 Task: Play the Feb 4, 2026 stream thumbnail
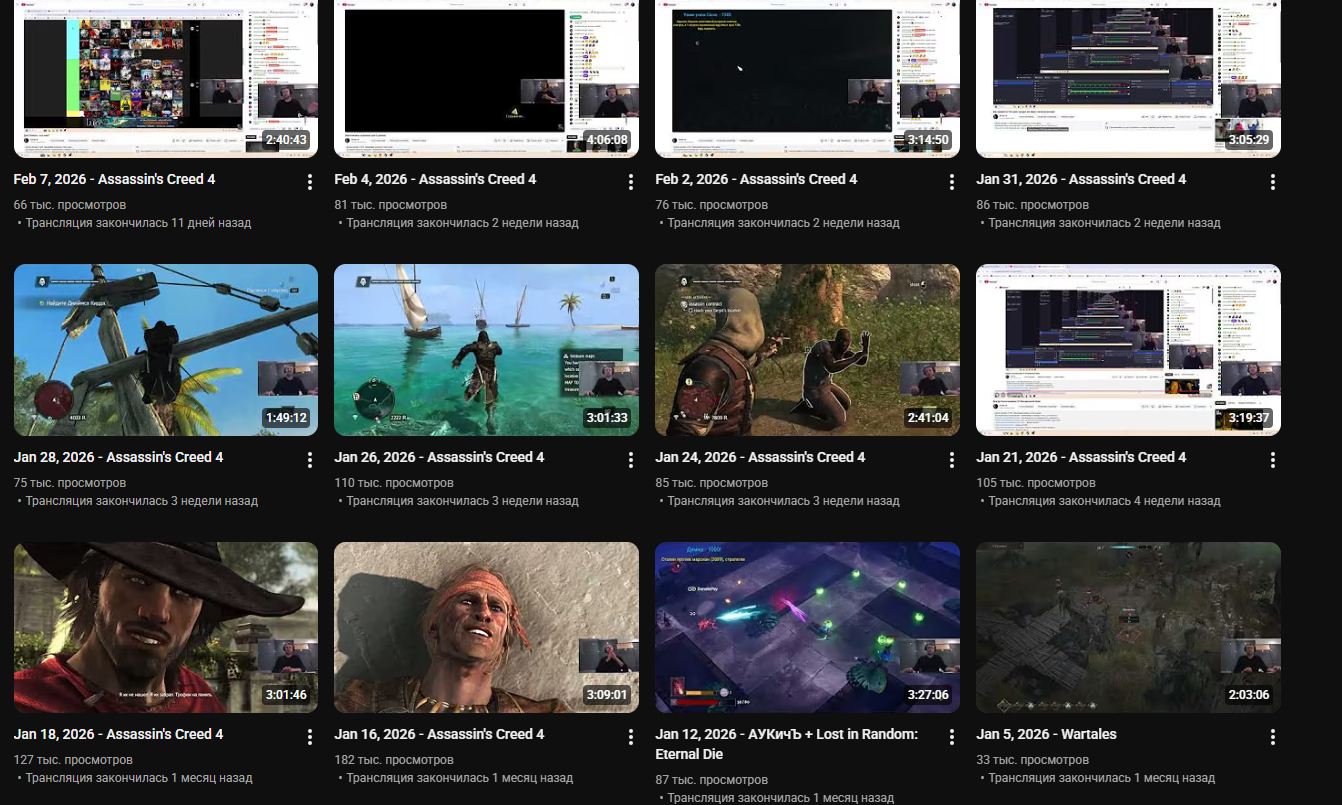[x=486, y=78]
